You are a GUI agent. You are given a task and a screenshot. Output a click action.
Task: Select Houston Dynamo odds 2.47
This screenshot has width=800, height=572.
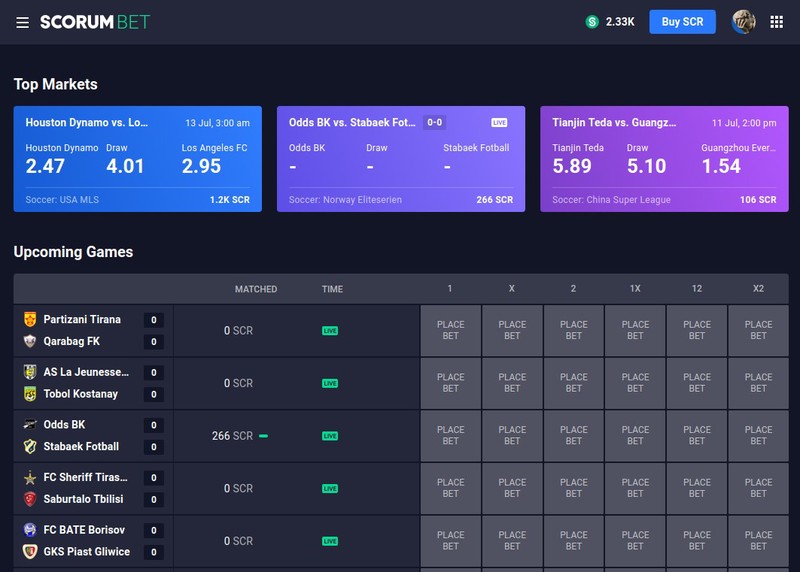coord(45,166)
